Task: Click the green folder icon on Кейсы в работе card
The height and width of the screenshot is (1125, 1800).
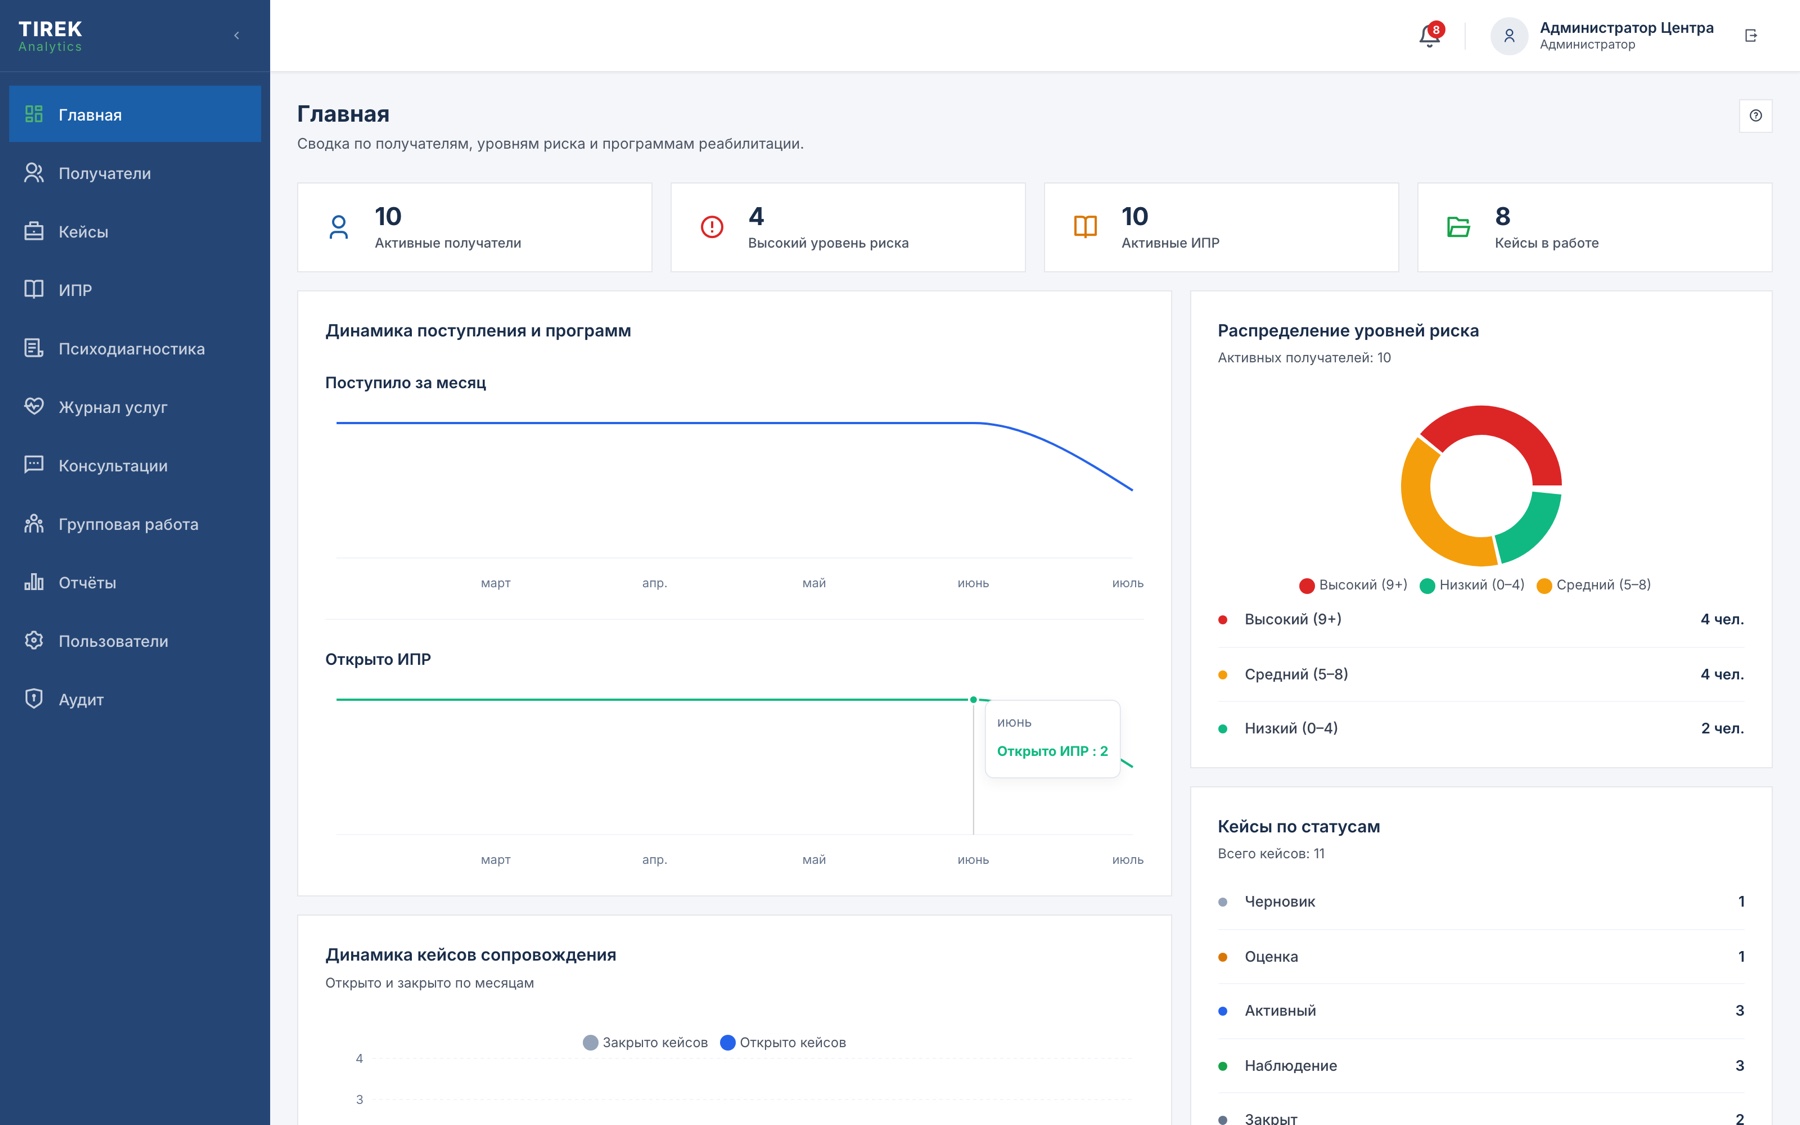Action: coord(1459,227)
